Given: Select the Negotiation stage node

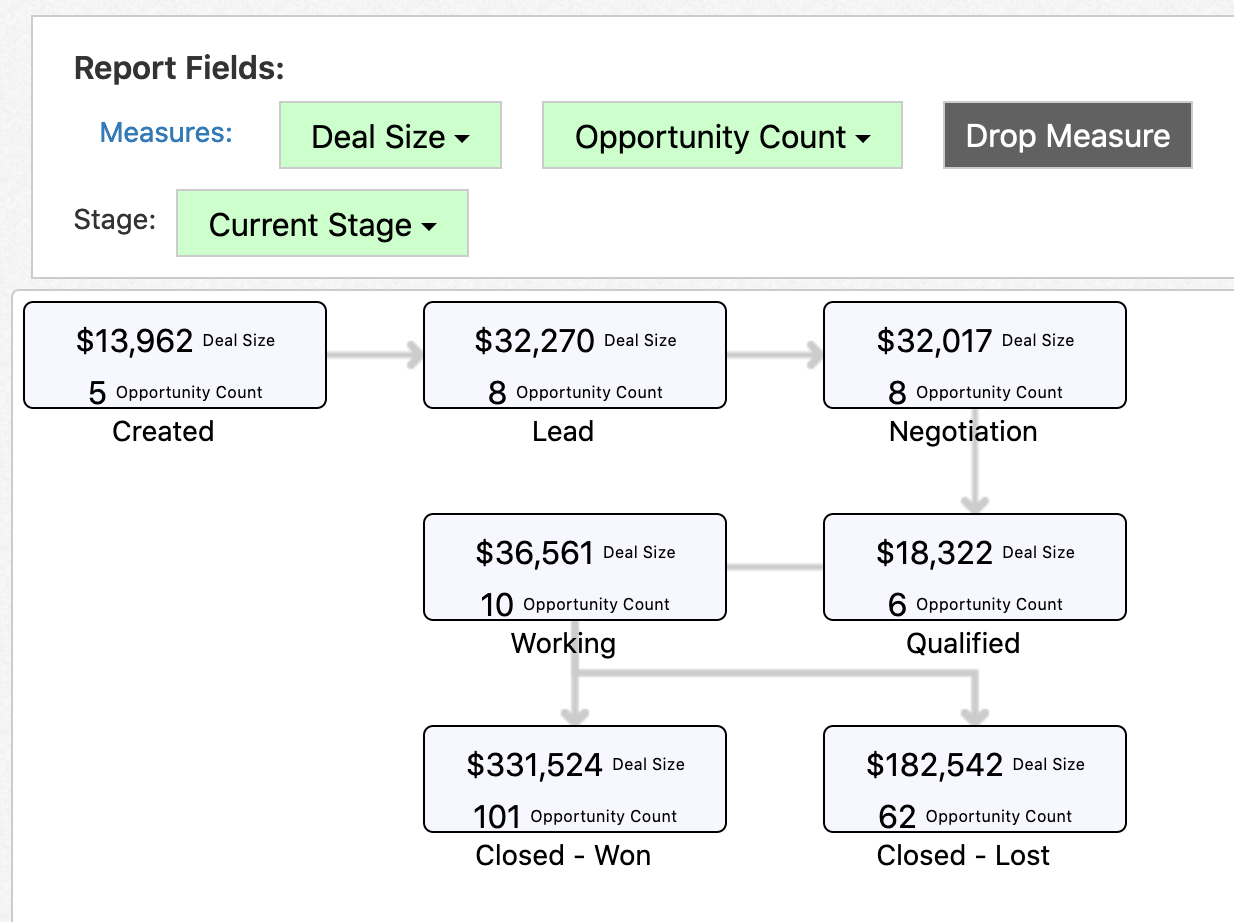Looking at the screenshot, I should [x=974, y=355].
